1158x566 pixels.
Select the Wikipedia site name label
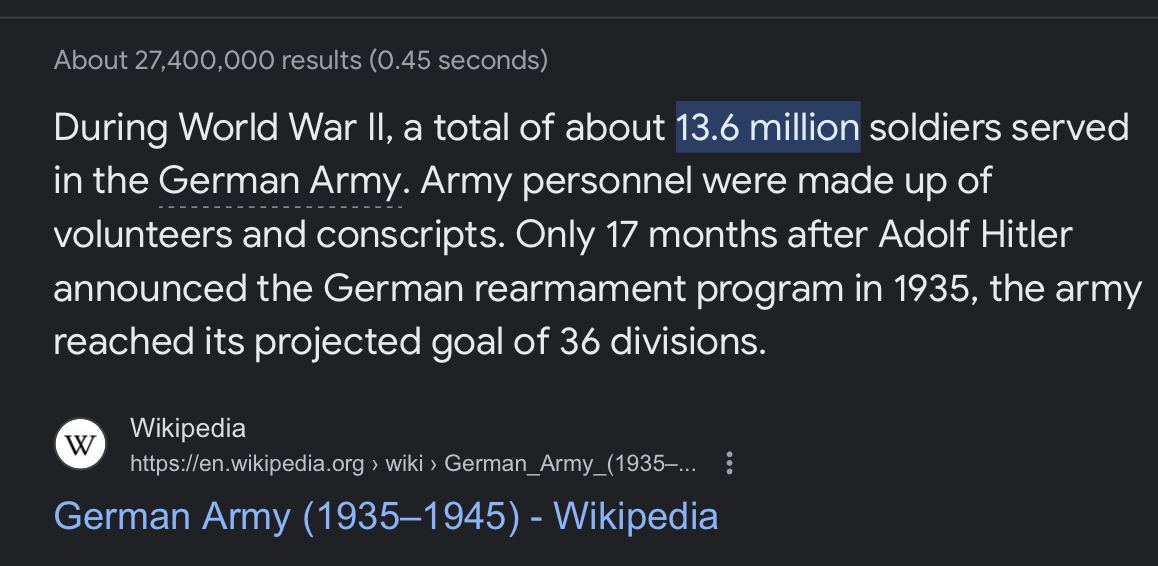(188, 428)
